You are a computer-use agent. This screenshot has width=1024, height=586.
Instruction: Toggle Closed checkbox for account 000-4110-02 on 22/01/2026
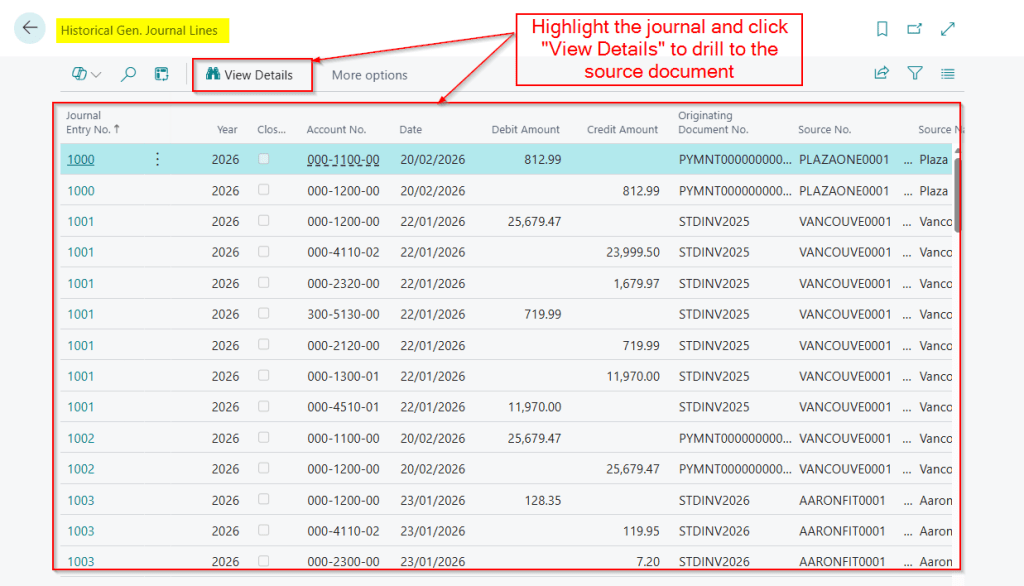(x=264, y=252)
